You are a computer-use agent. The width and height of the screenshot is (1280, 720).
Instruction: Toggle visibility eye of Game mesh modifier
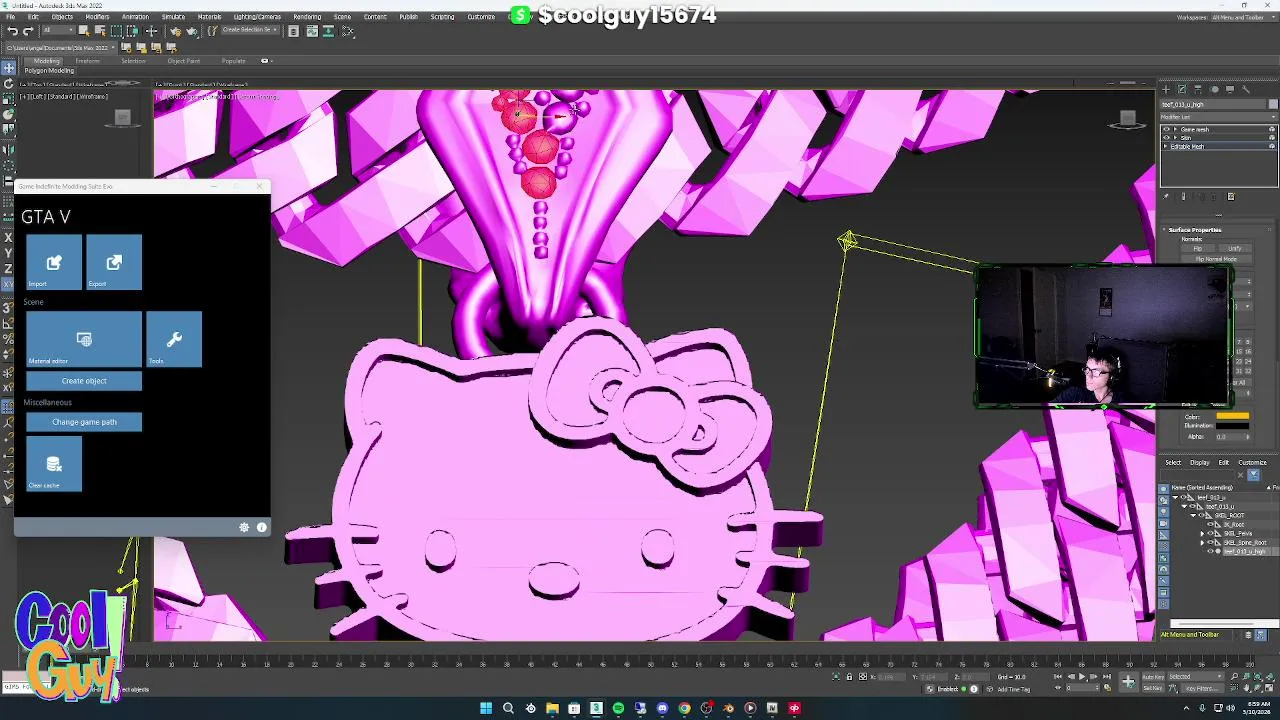(x=1166, y=130)
